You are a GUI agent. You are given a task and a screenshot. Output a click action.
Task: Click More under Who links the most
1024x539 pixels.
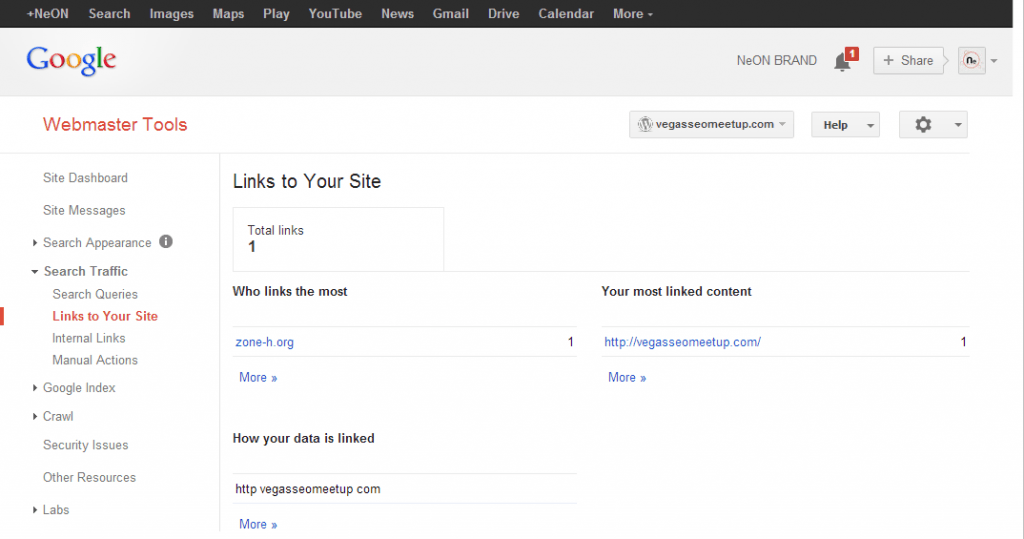click(x=258, y=378)
